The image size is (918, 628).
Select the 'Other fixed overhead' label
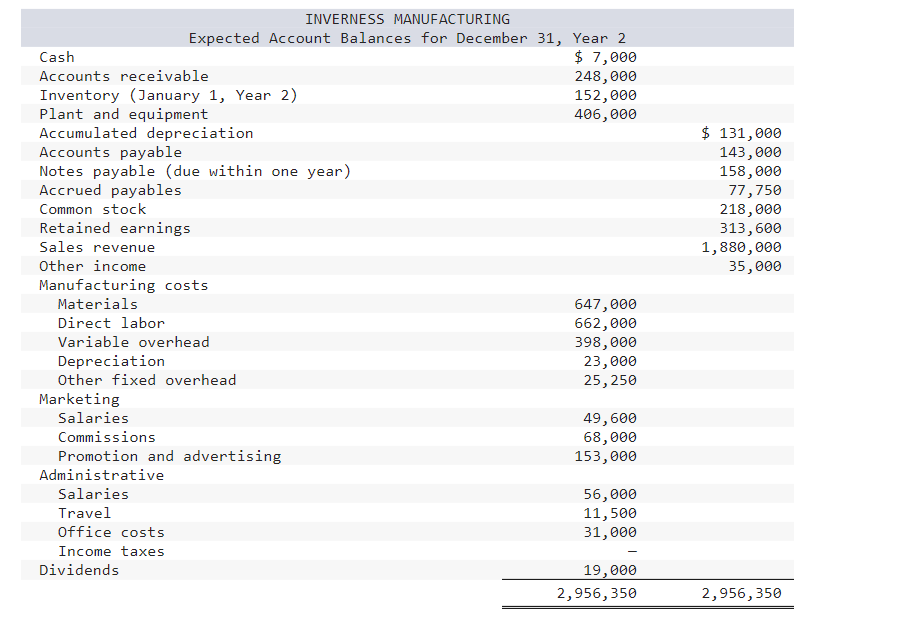pyautogui.click(x=147, y=380)
